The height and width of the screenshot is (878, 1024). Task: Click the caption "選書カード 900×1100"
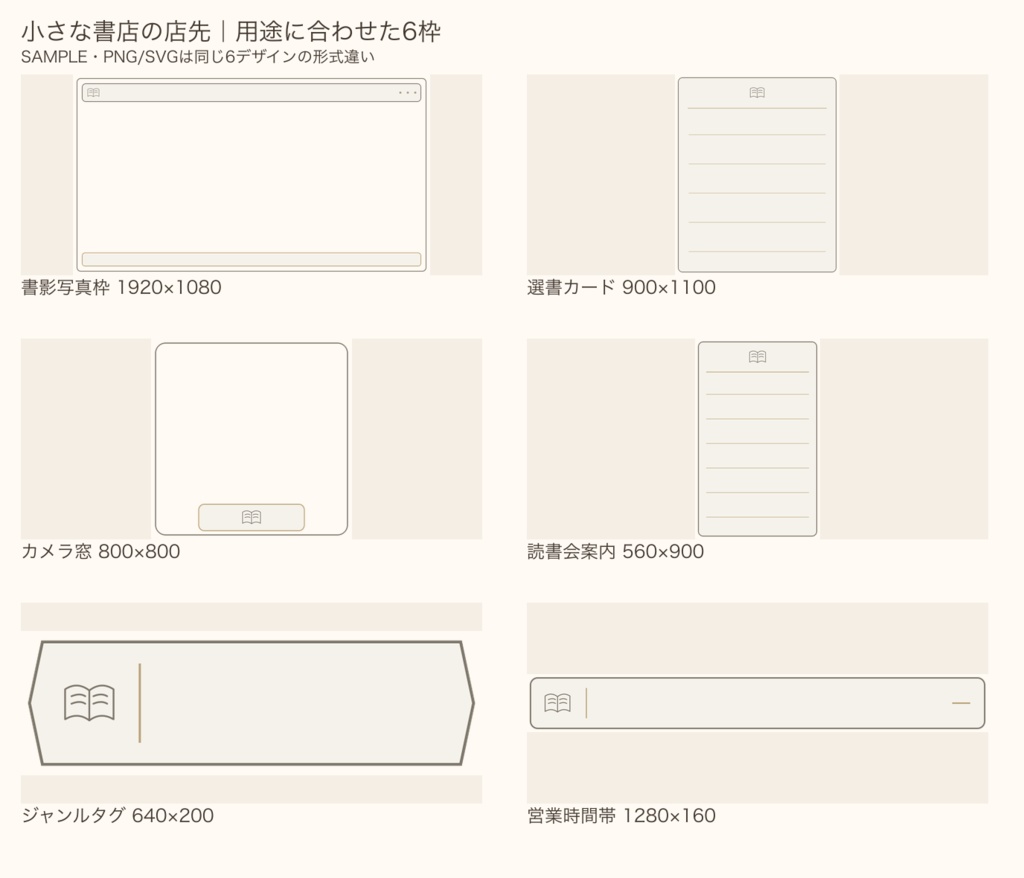click(x=621, y=287)
